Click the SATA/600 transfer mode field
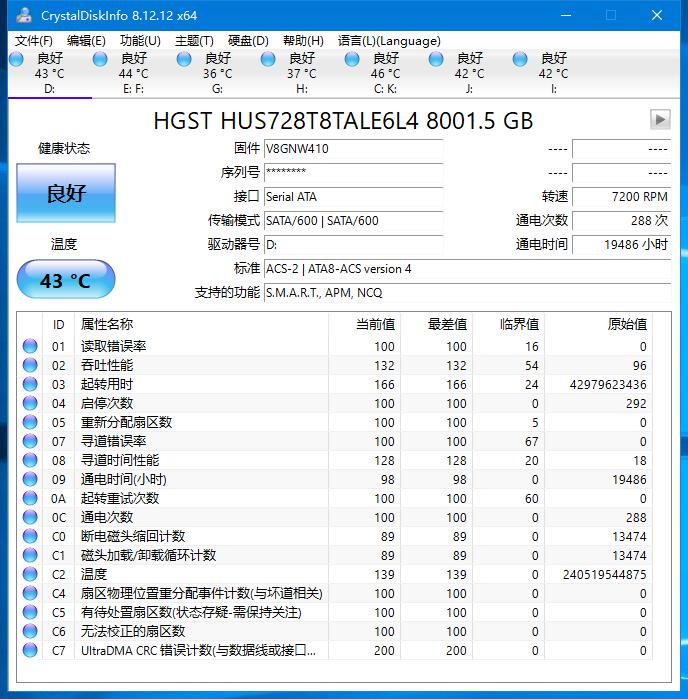This screenshot has width=688, height=699. (x=354, y=221)
